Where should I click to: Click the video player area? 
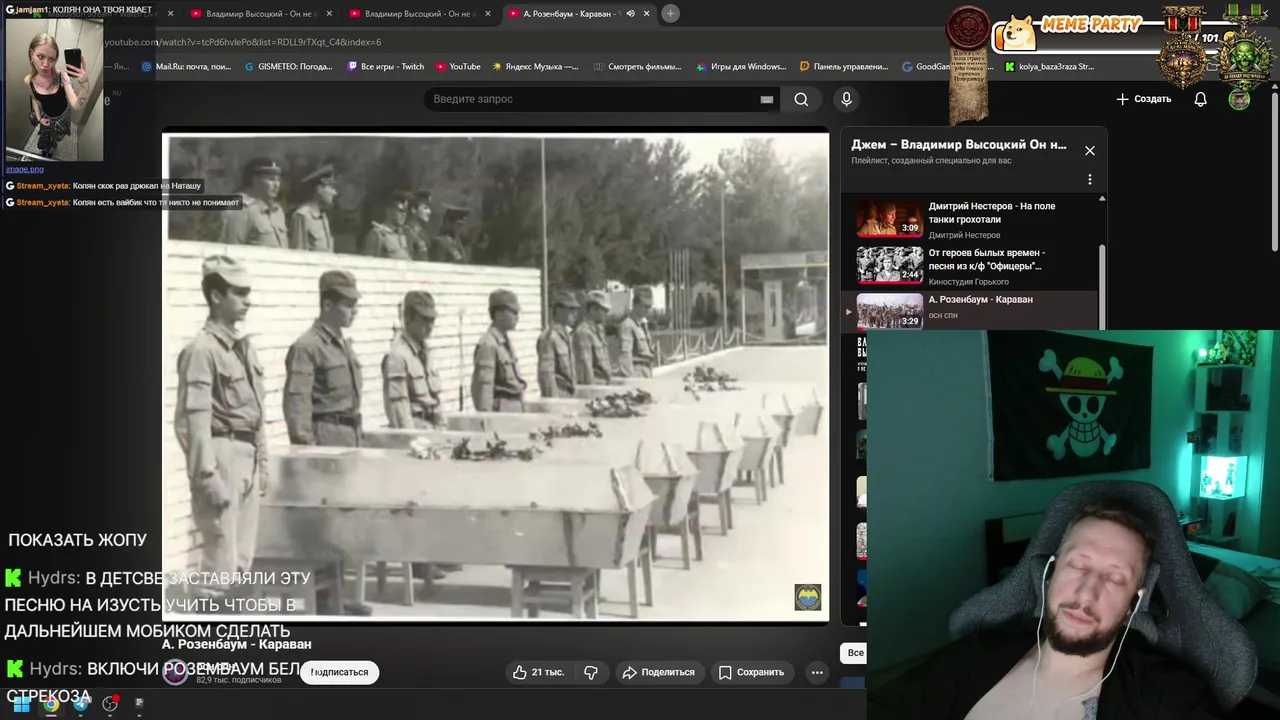coord(495,377)
